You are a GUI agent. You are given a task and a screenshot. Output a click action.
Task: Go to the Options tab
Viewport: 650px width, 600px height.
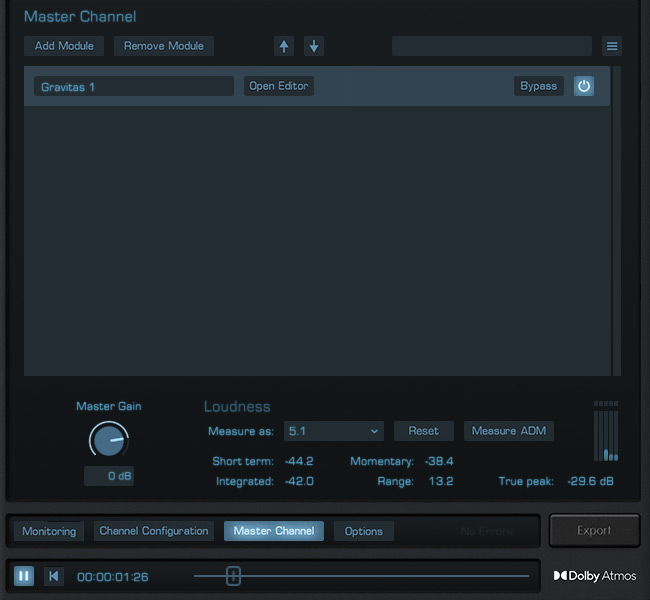tap(364, 531)
